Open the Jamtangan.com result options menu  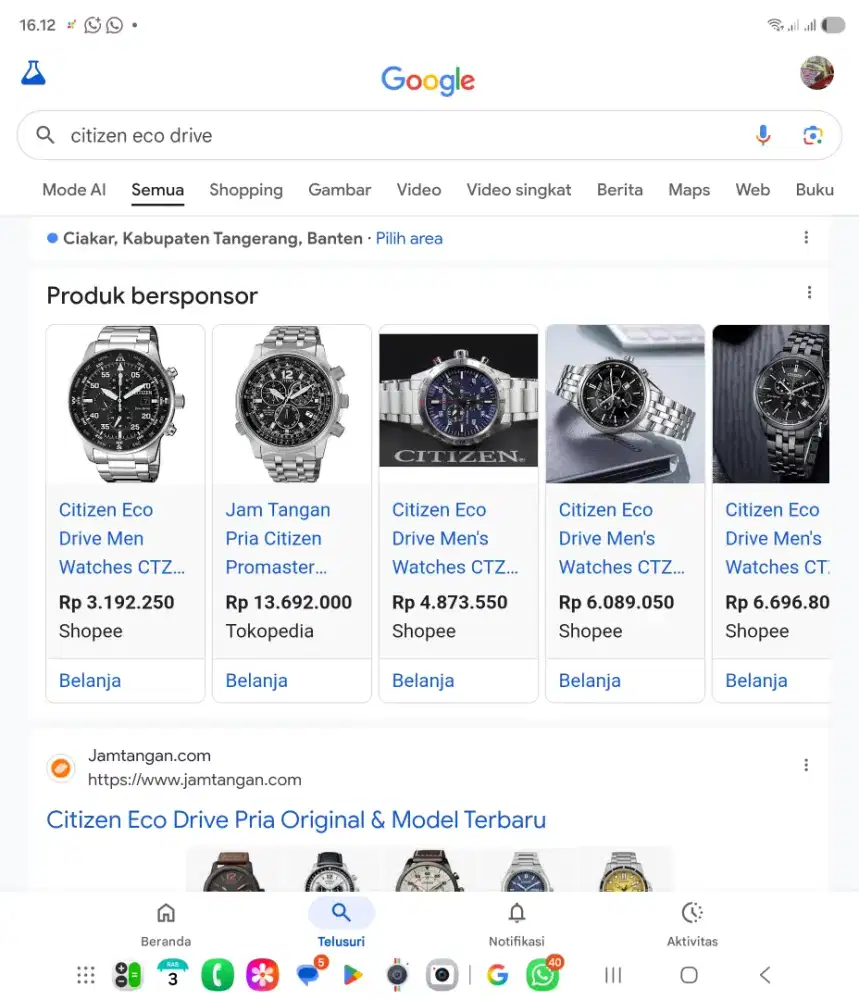pyautogui.click(x=806, y=764)
